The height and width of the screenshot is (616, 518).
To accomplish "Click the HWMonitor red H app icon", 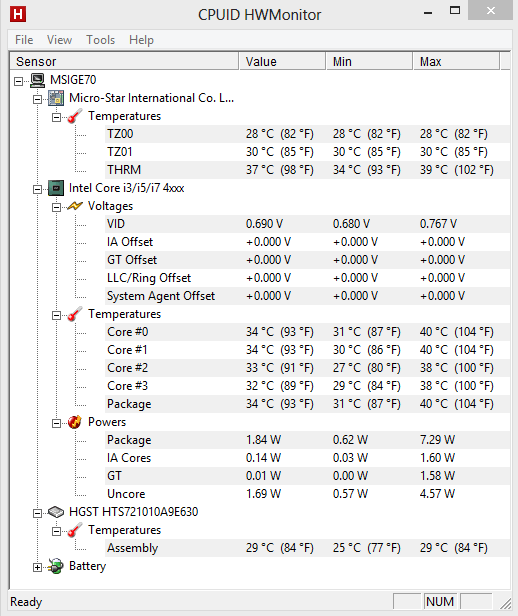I will point(18,14).
